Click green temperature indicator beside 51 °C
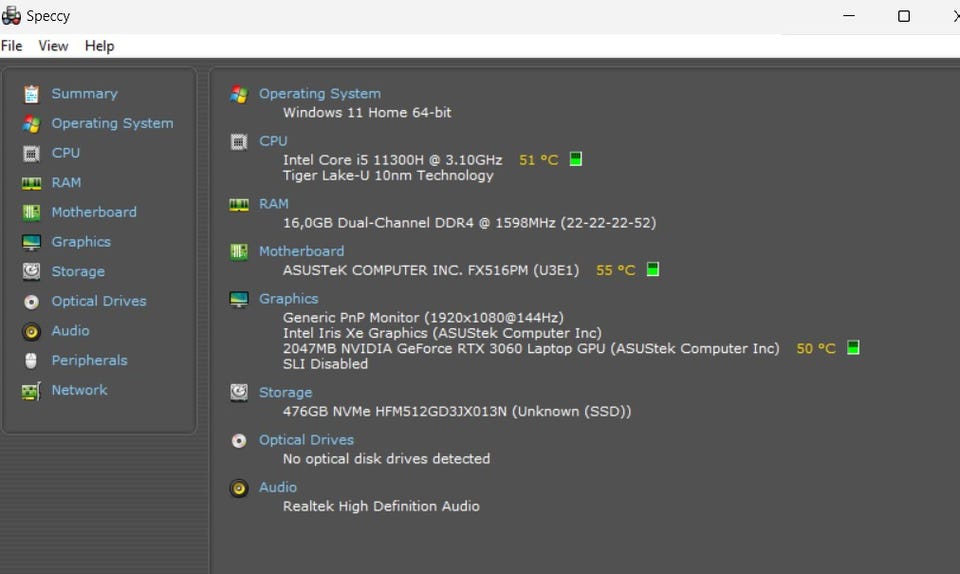The image size is (960, 574). point(576,159)
